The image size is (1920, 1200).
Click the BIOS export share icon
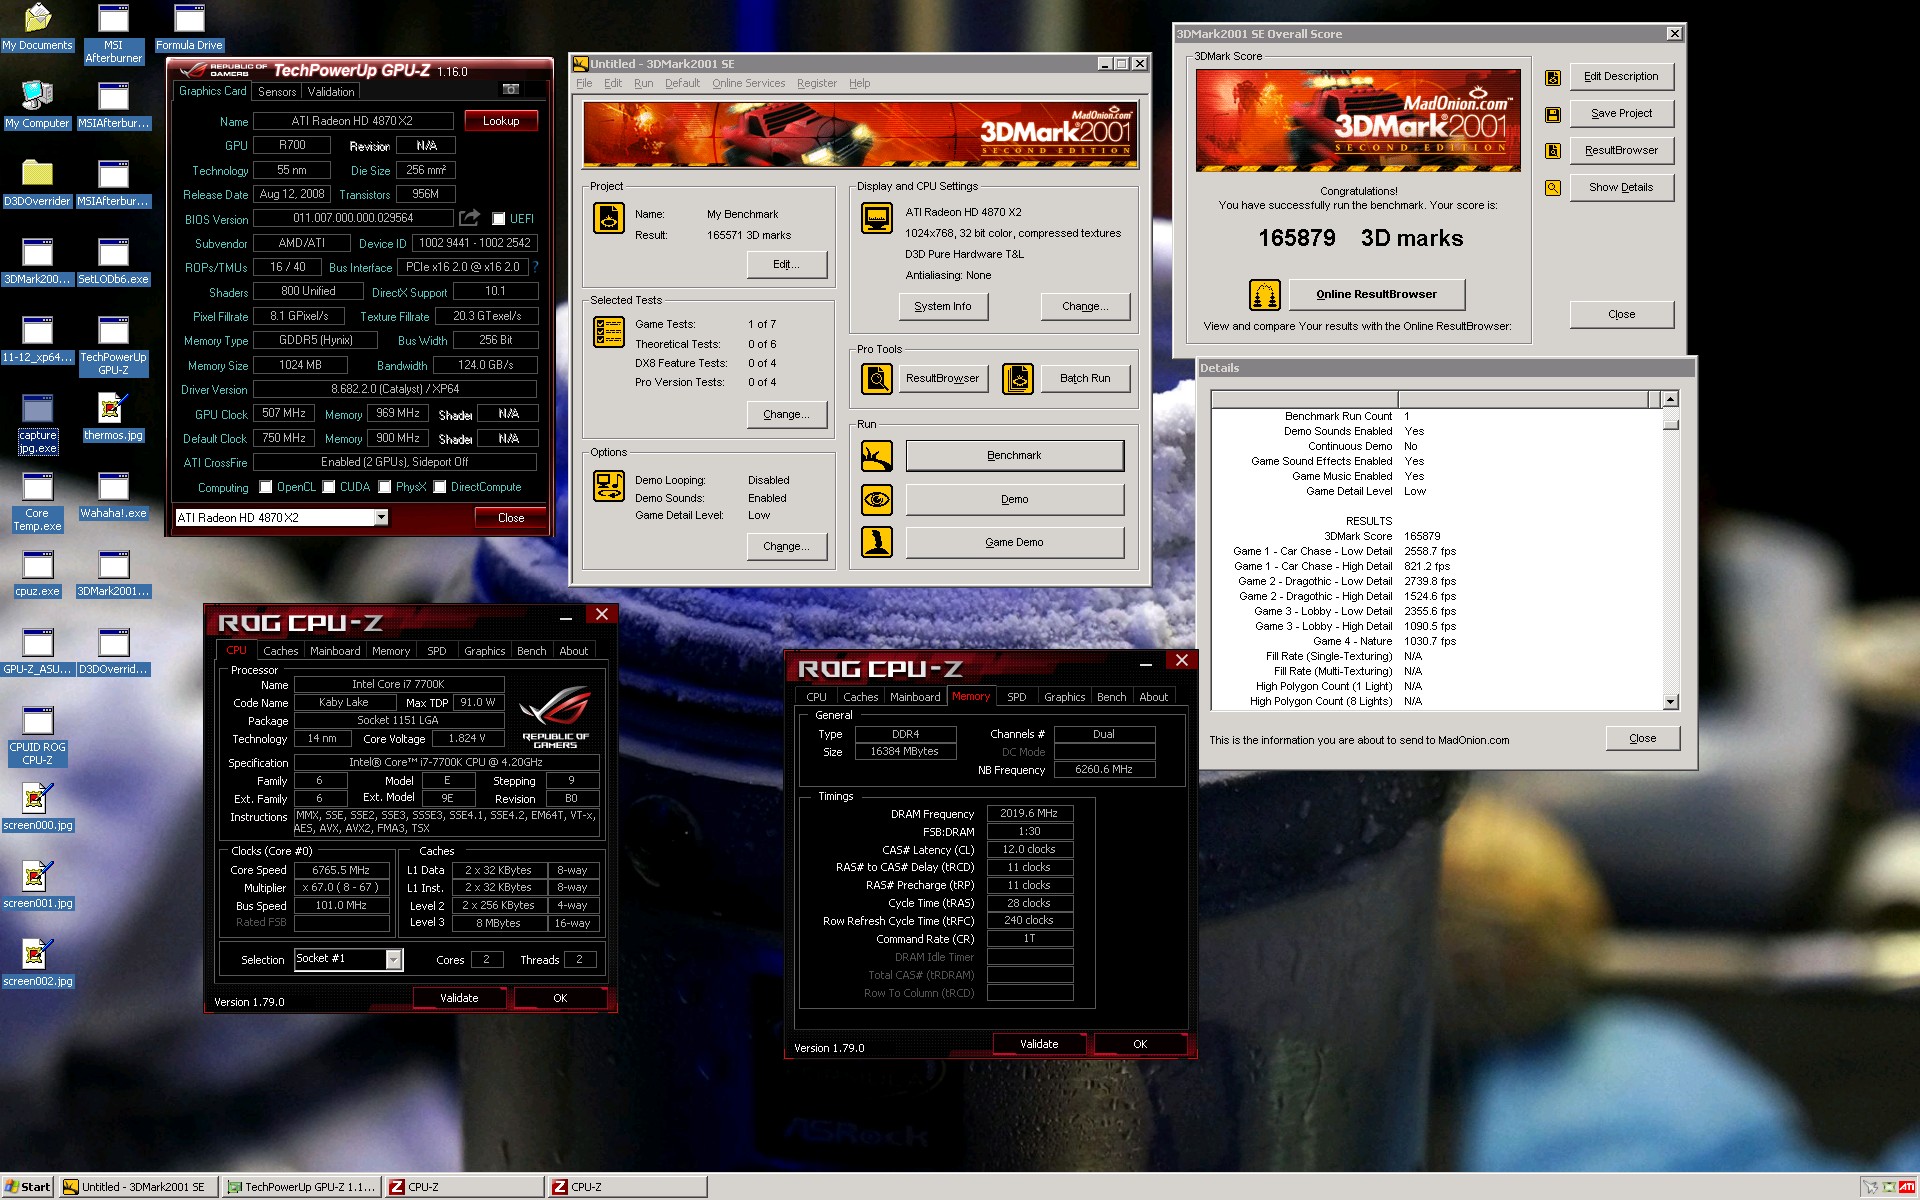tap(469, 218)
